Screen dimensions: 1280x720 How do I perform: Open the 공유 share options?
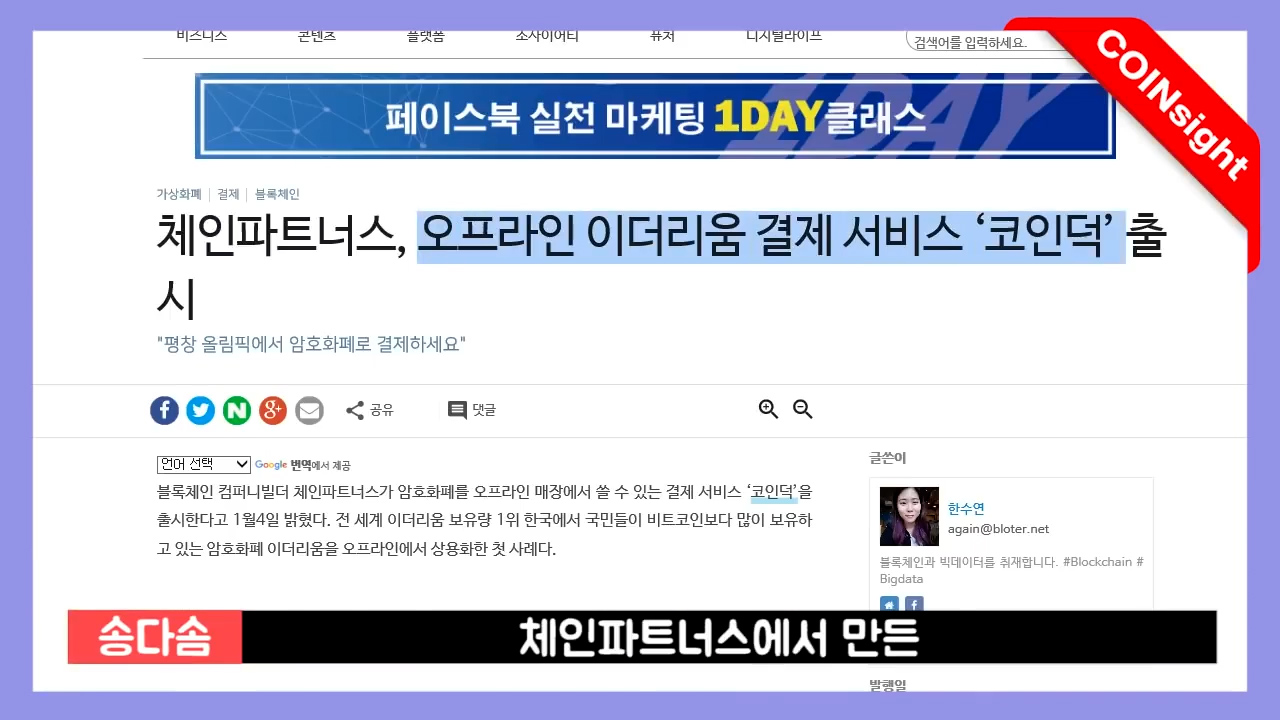coord(369,410)
